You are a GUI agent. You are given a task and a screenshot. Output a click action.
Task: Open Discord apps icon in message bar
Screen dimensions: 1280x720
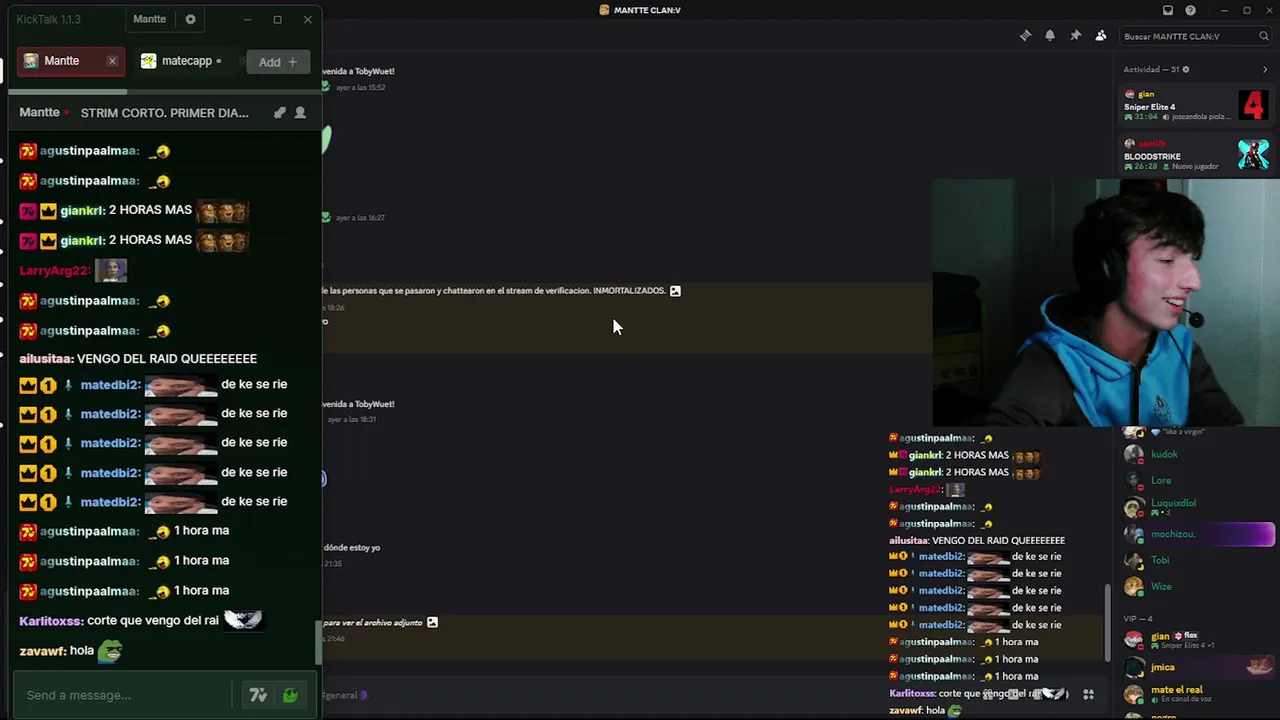1088,695
